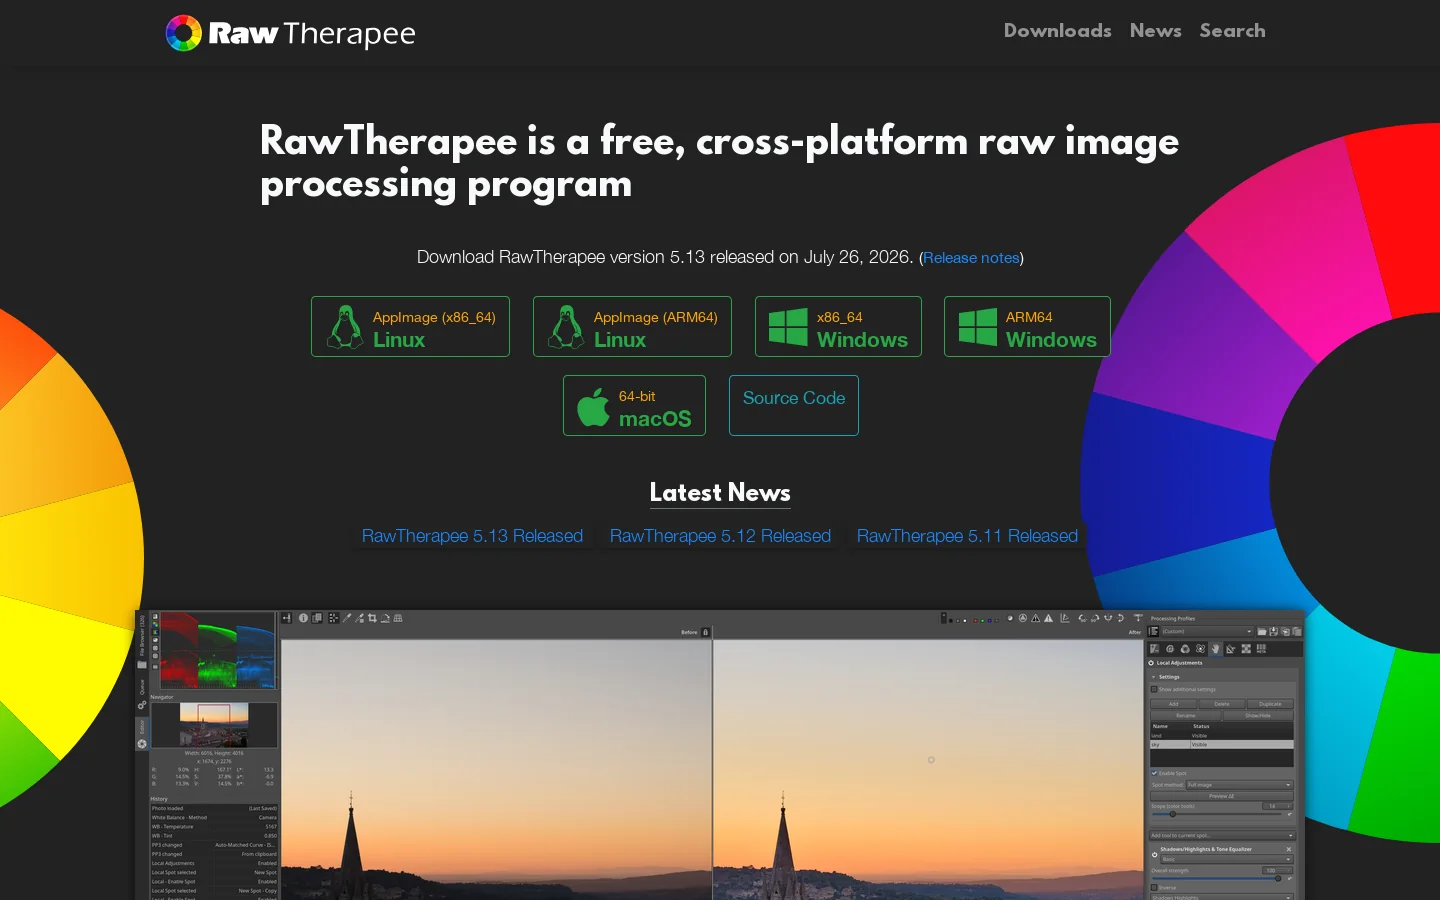Open the Basic complexity dropdown
The image size is (1440, 900).
point(1227,859)
